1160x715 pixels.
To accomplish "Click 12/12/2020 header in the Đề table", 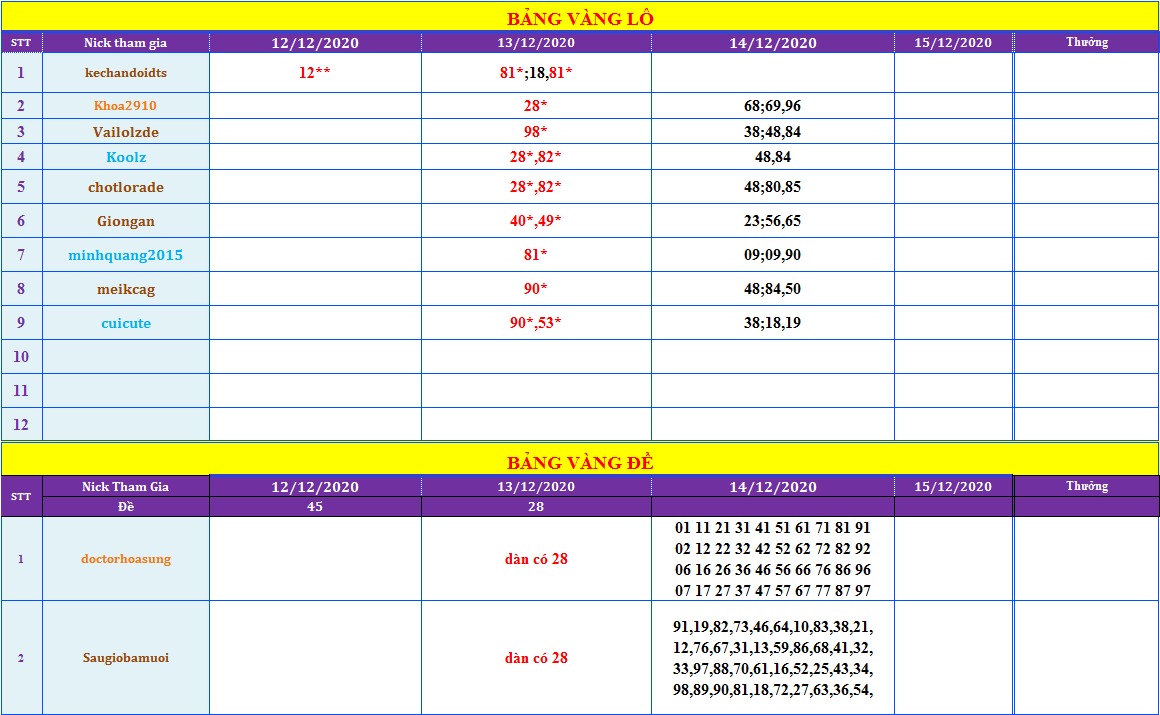I will (315, 486).
